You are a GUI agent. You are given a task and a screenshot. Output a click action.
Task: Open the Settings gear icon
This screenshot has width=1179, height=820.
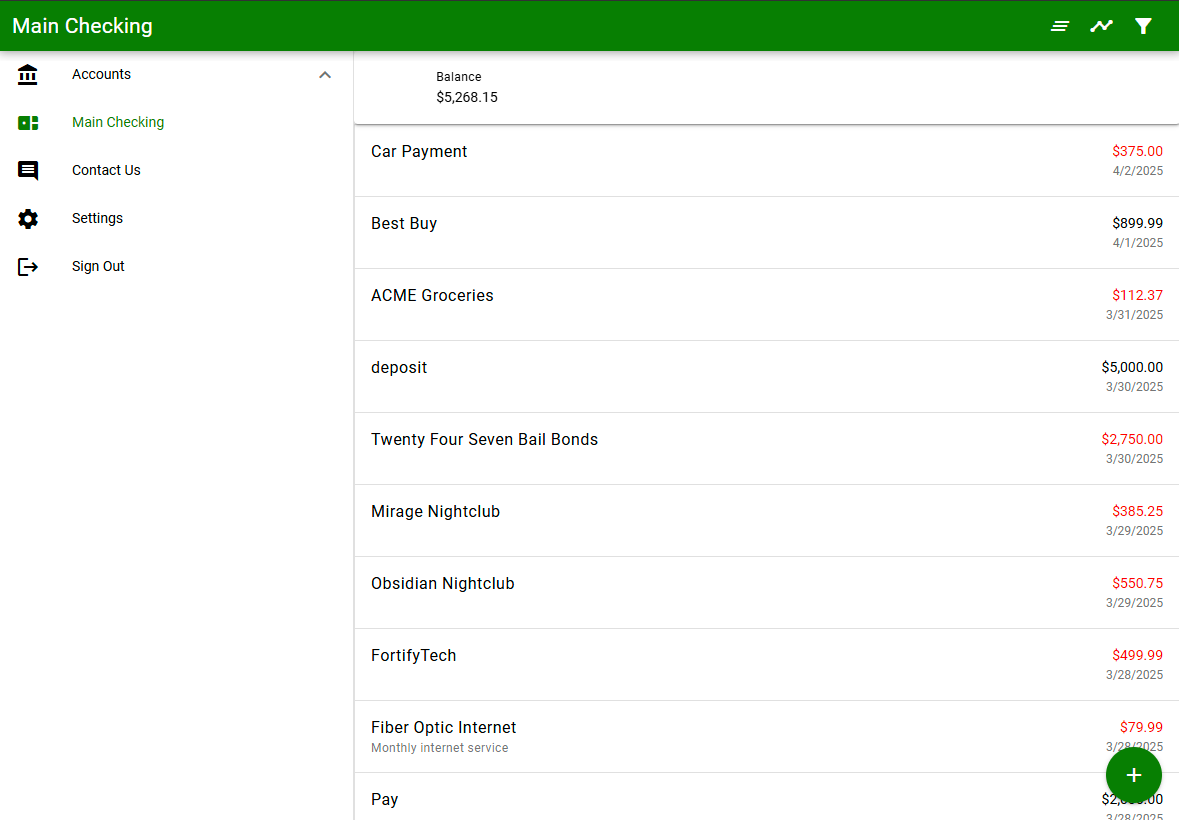tap(28, 218)
